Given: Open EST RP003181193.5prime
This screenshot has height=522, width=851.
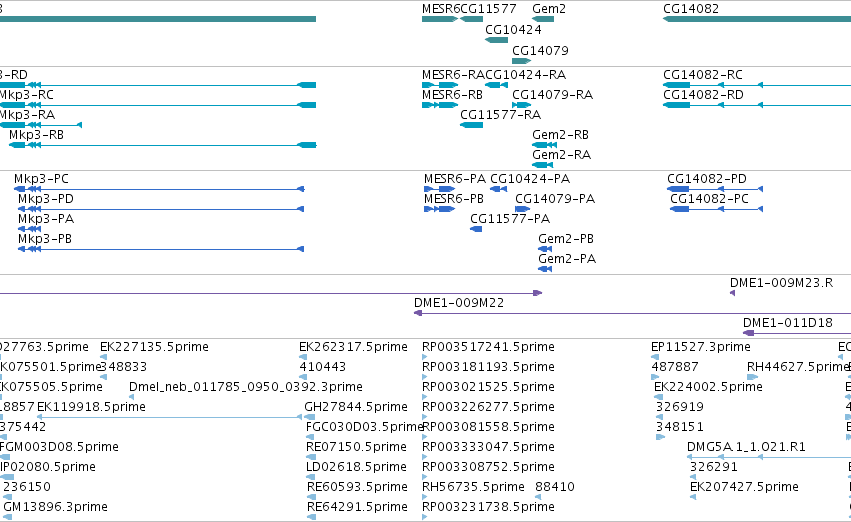Looking at the screenshot, I should (488, 367).
